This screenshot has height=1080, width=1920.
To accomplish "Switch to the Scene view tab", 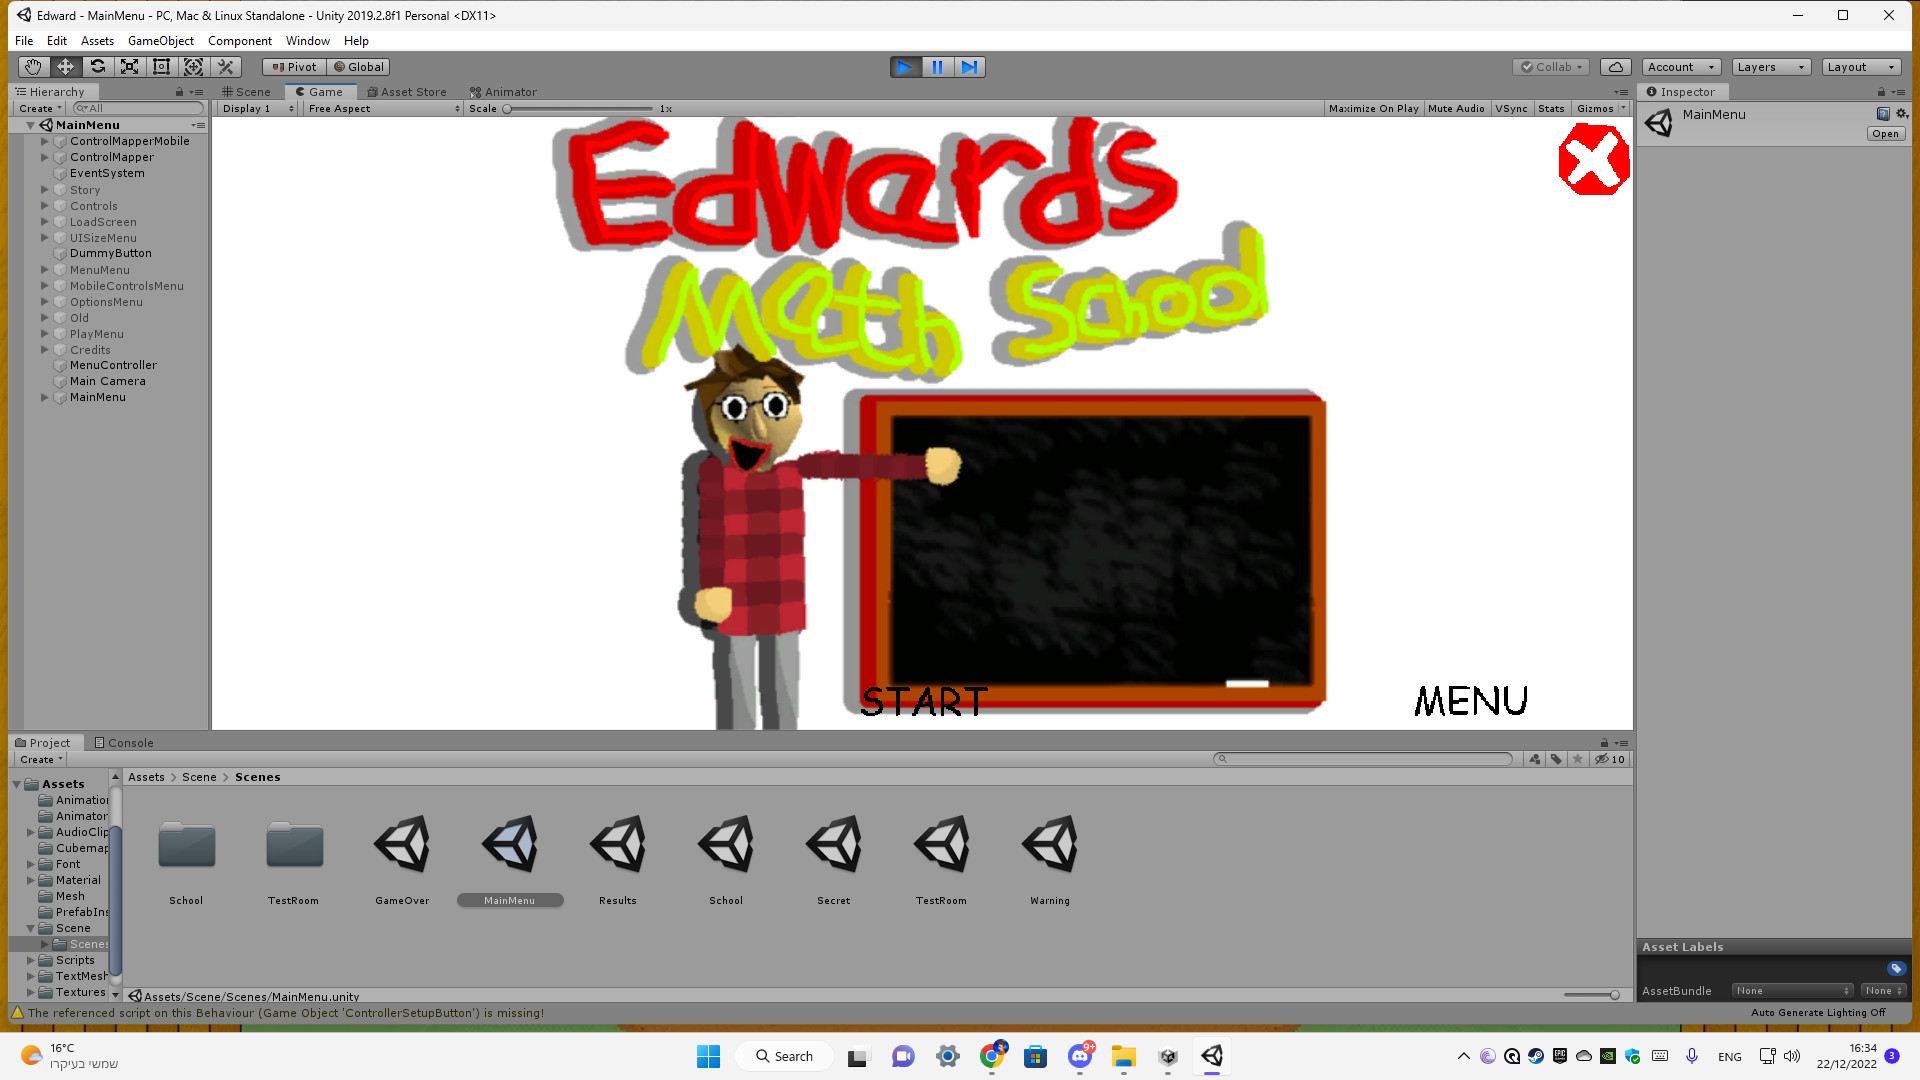I will 247,91.
